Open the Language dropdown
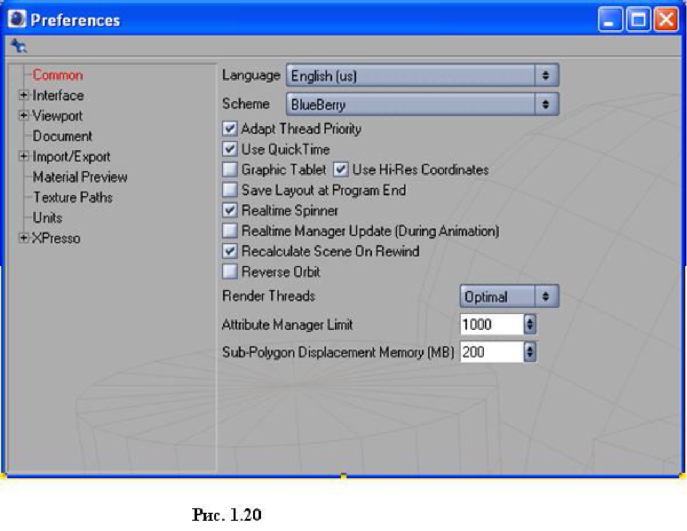This screenshot has height=531, width=687. tap(422, 75)
